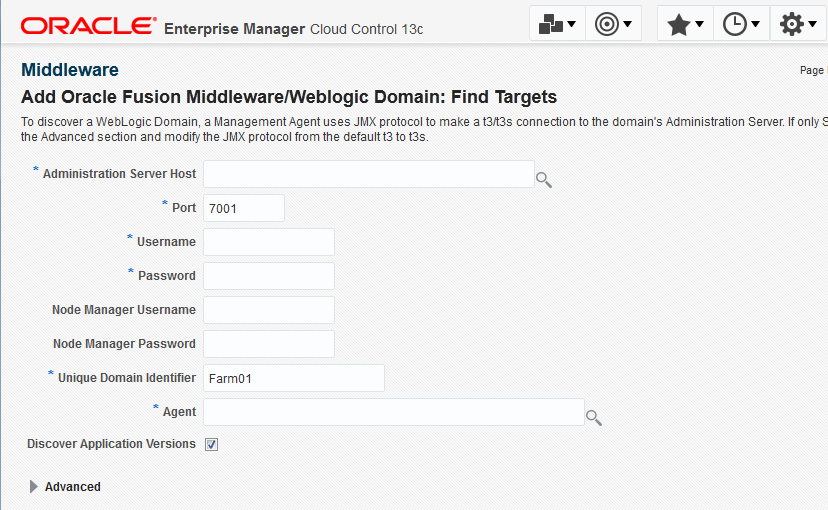Screen dimensions: 828x510
Task: Open the History clock menu
Action: (x=741, y=24)
